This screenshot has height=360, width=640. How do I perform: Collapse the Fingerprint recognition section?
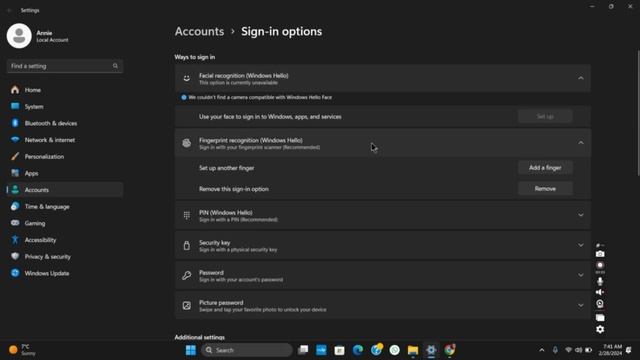[580, 143]
